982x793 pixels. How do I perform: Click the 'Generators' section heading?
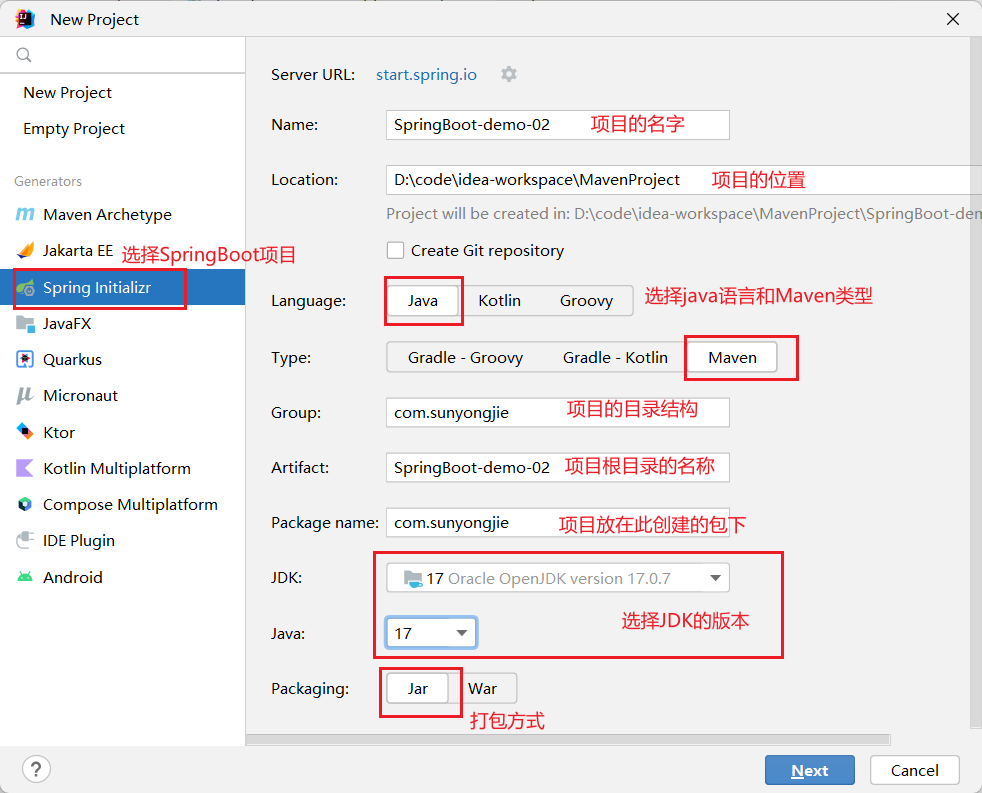coord(48,181)
